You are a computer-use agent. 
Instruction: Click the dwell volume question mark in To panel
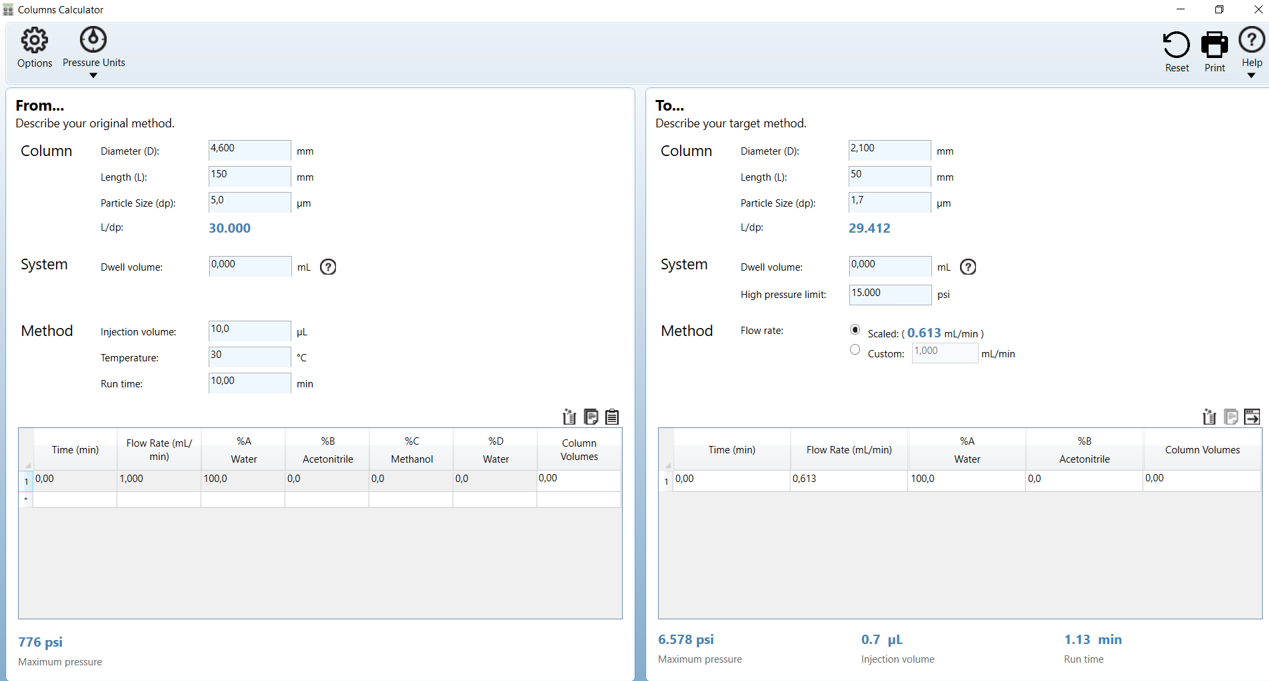pyautogui.click(x=967, y=266)
